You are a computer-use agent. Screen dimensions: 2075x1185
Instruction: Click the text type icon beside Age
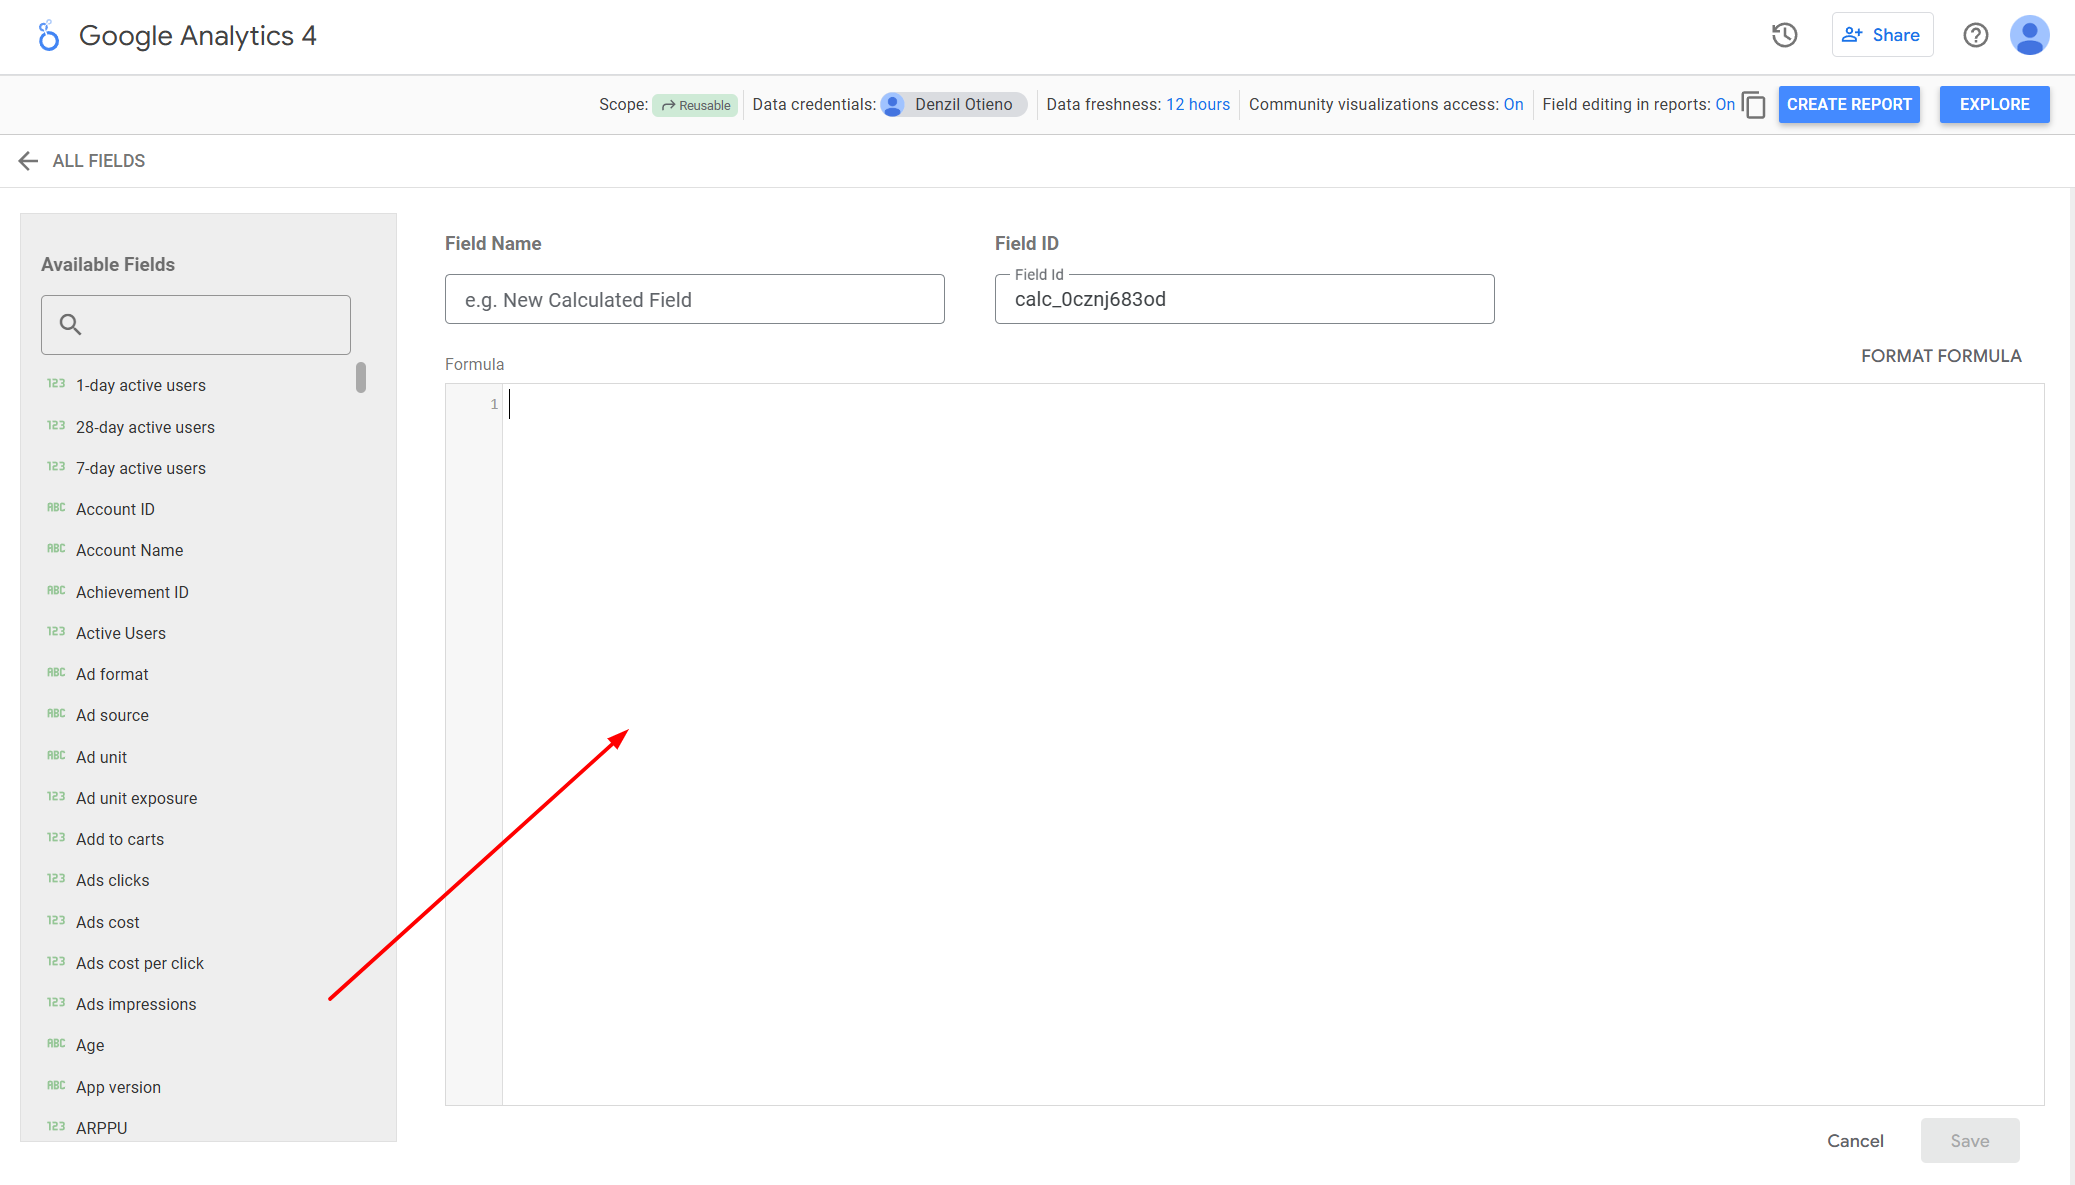[x=56, y=1044]
